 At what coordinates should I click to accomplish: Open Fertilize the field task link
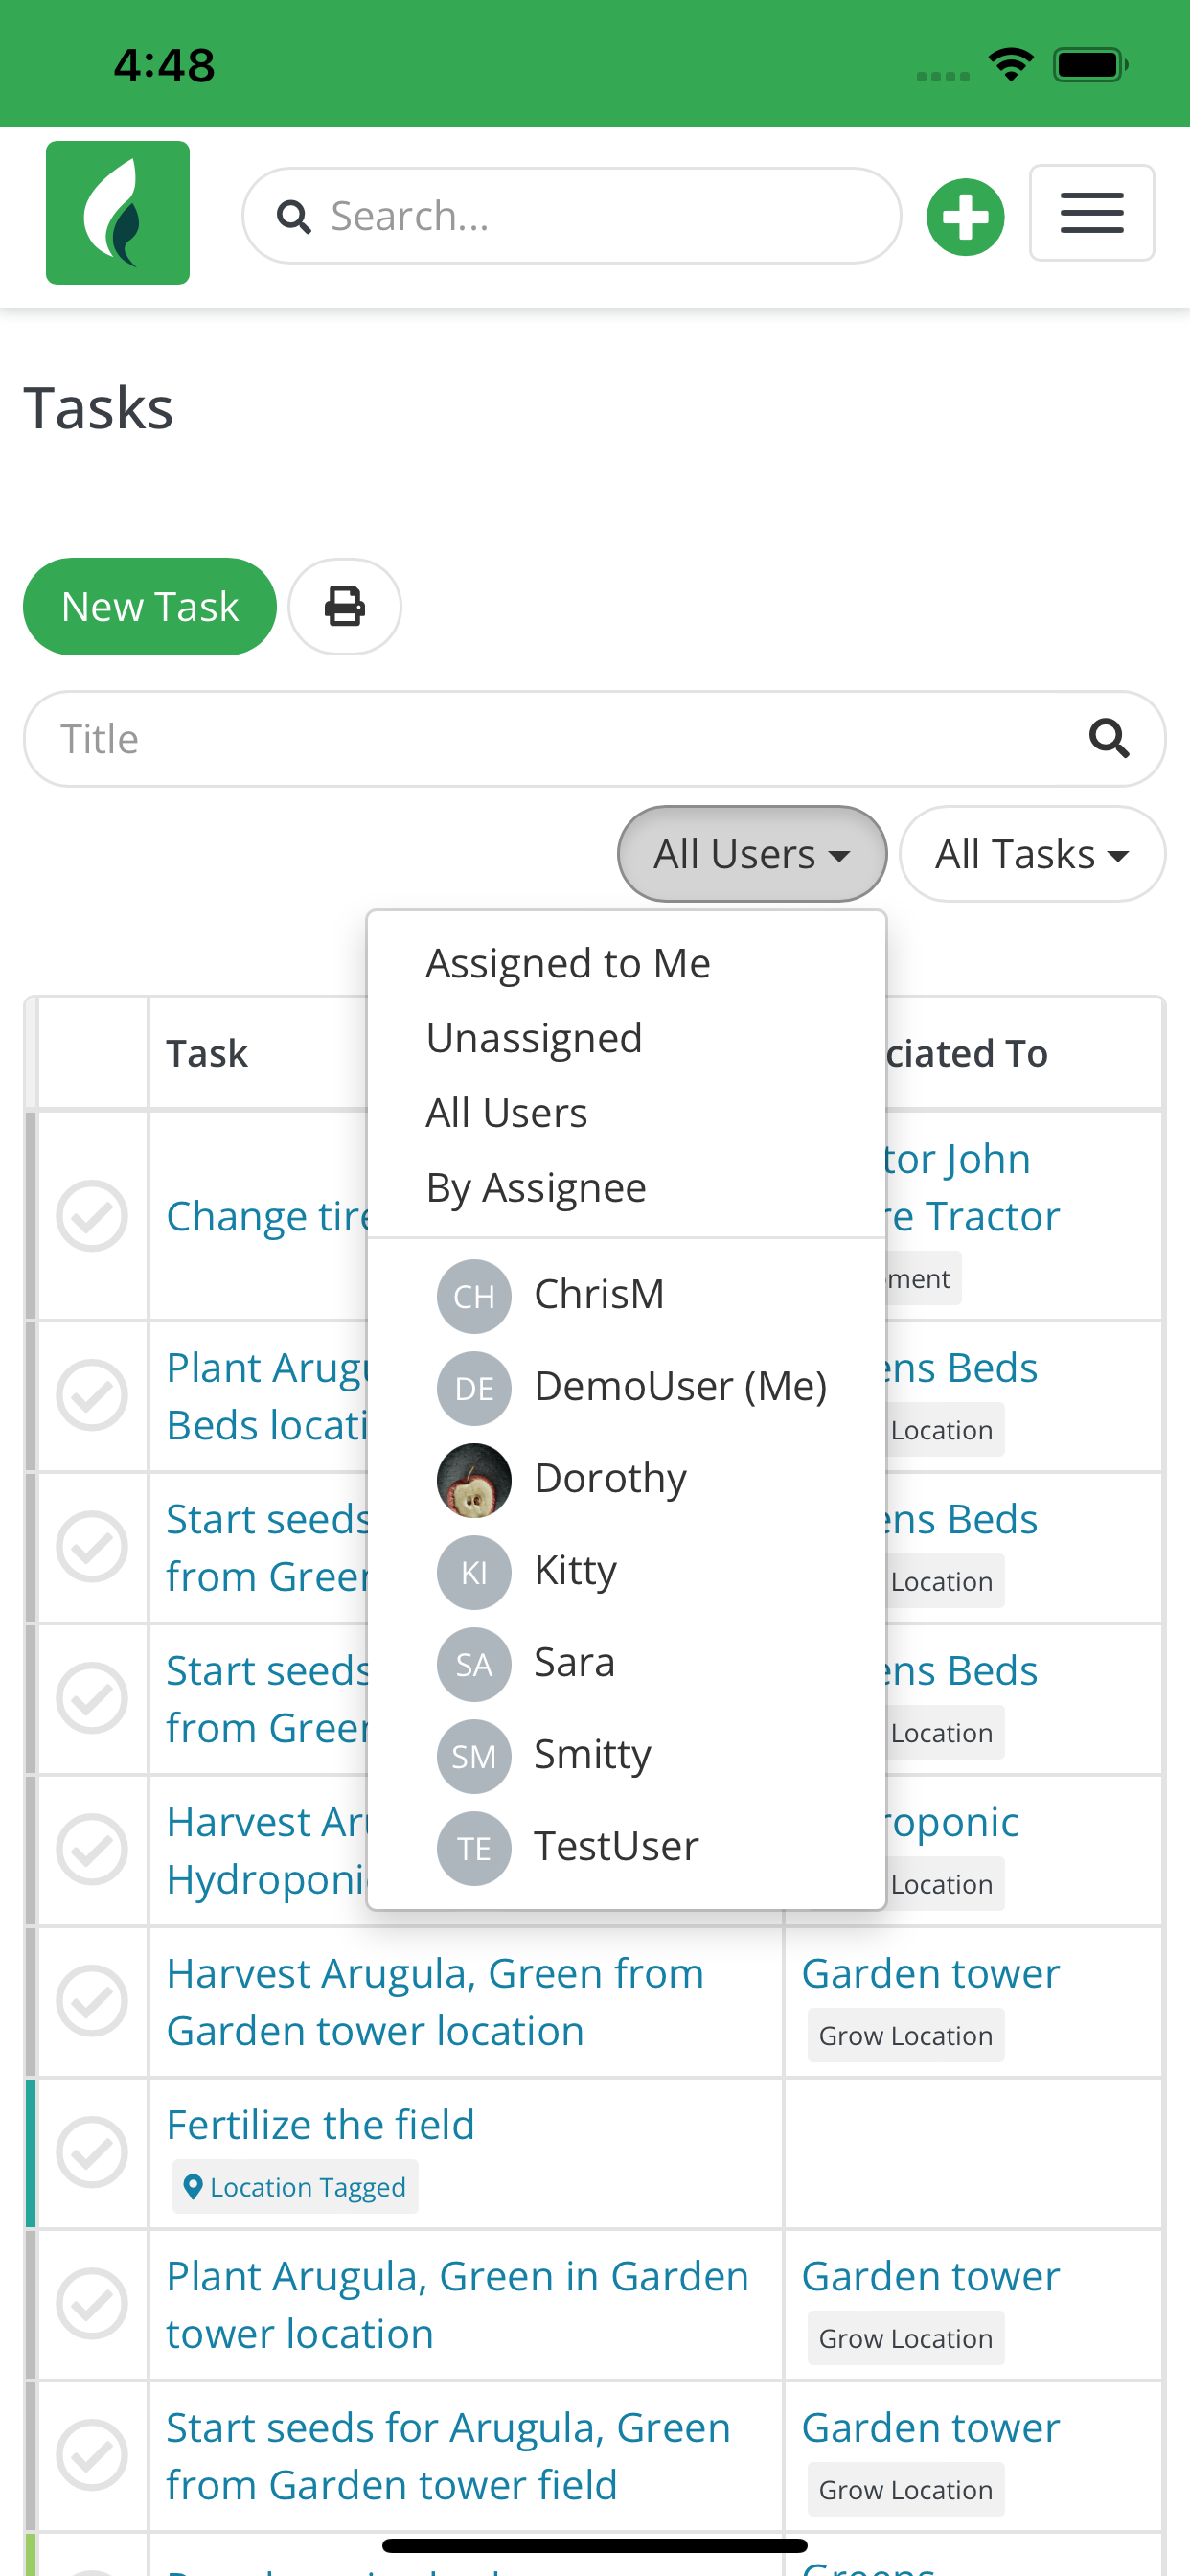[x=320, y=2124]
